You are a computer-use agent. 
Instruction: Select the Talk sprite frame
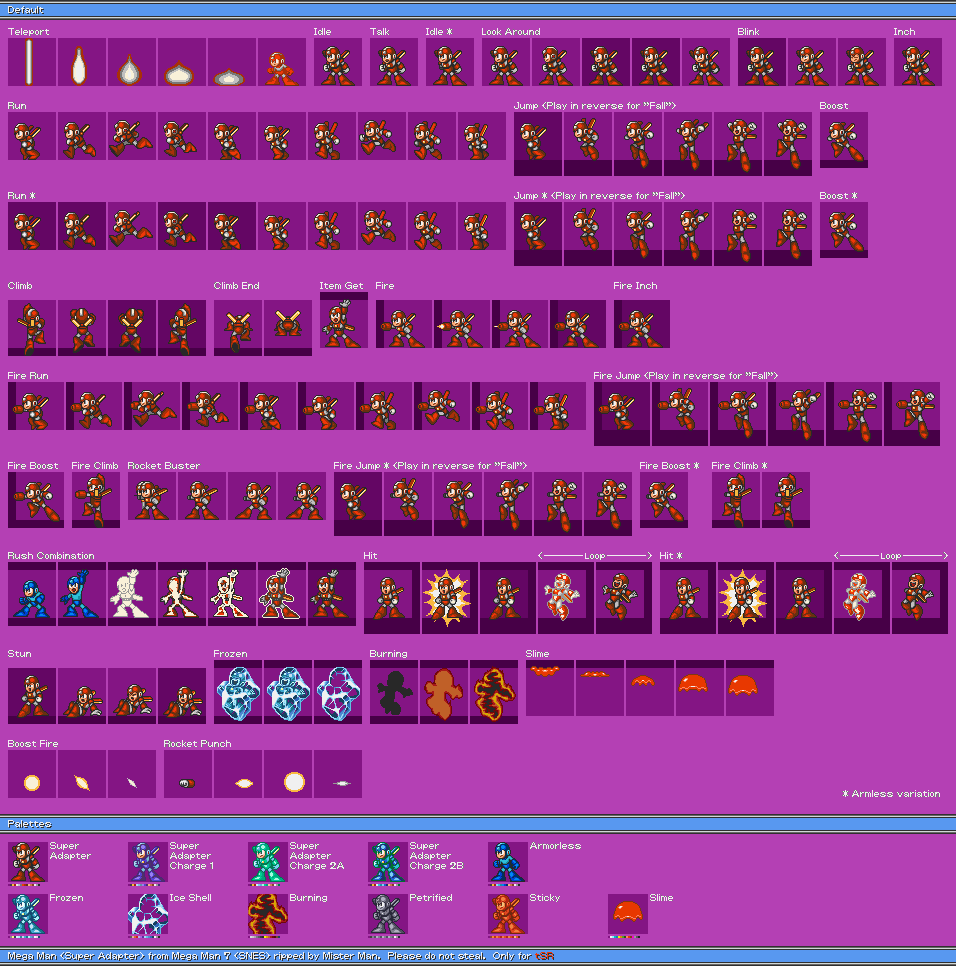click(x=394, y=62)
